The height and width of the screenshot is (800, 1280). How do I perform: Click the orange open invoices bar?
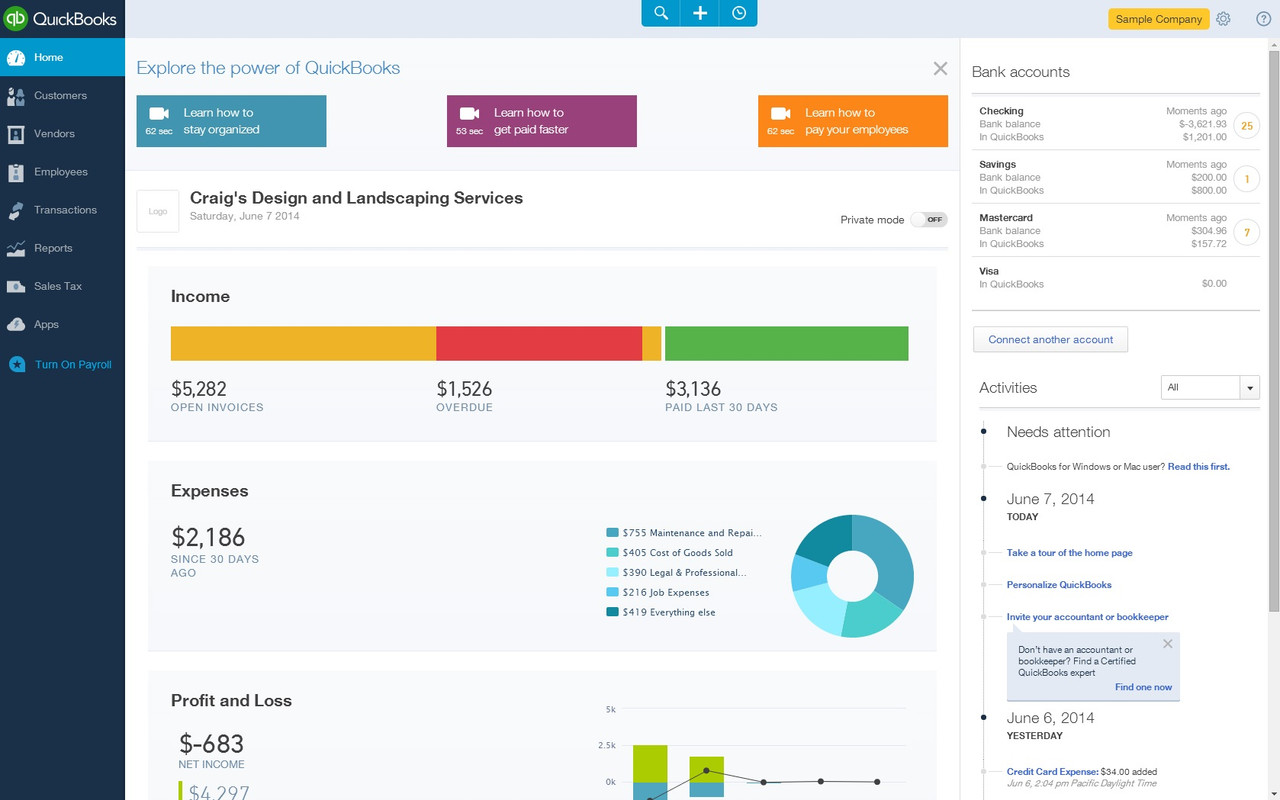pyautogui.click(x=303, y=344)
